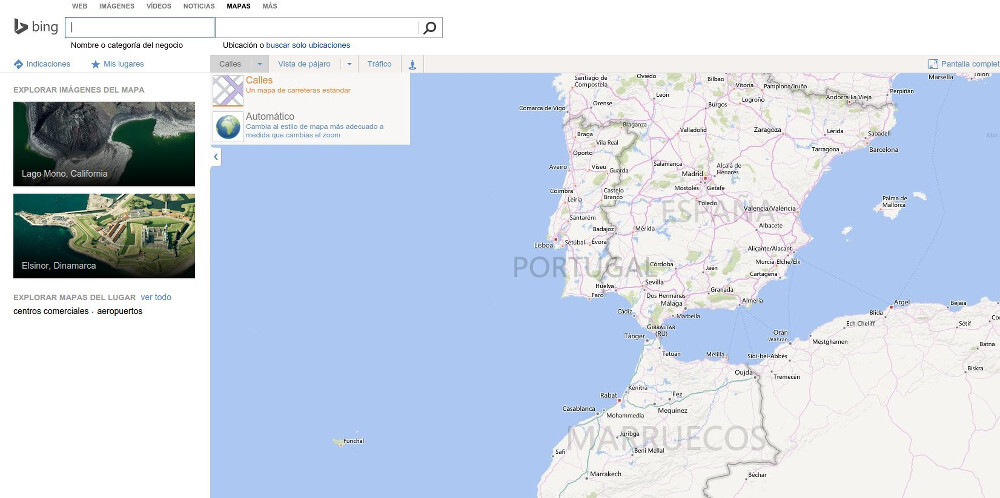Click the Rabat label on the map
The image size is (1000, 498).
click(608, 395)
